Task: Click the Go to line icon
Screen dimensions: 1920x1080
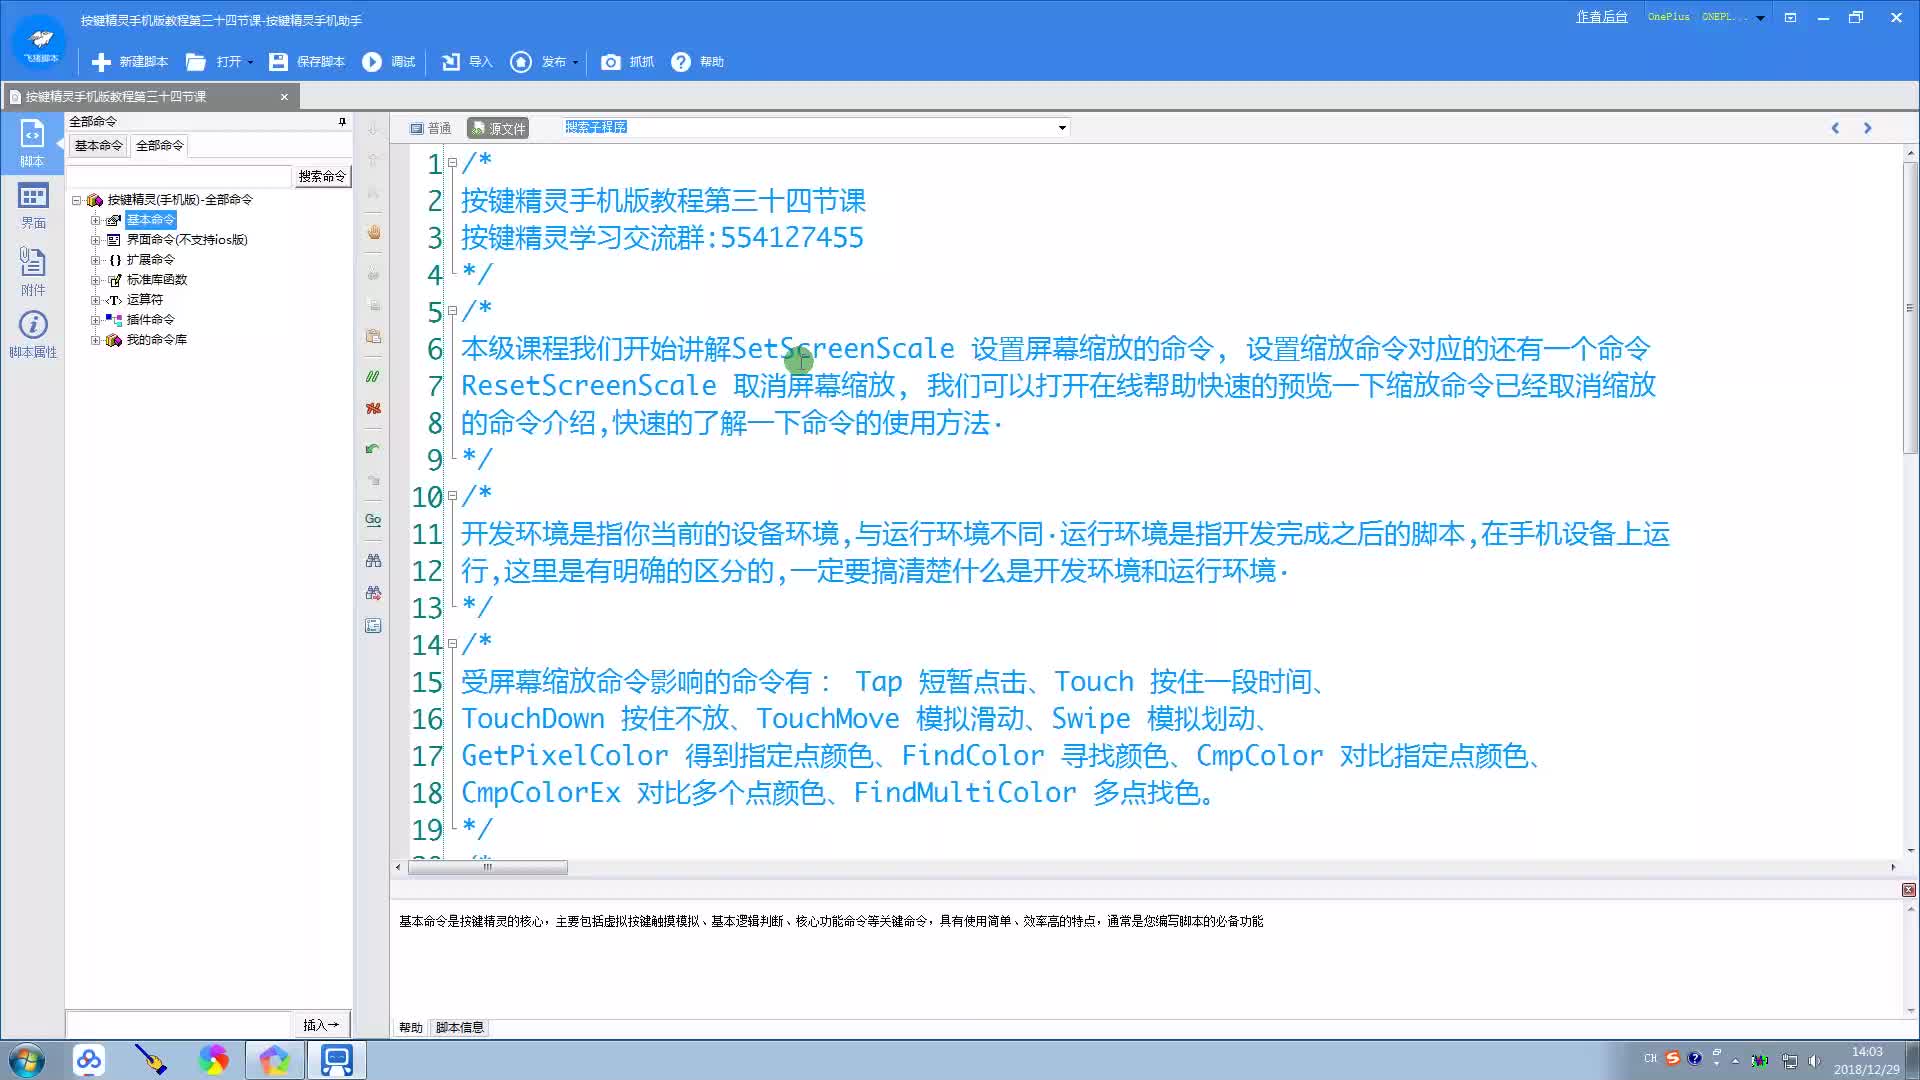Action: click(373, 520)
